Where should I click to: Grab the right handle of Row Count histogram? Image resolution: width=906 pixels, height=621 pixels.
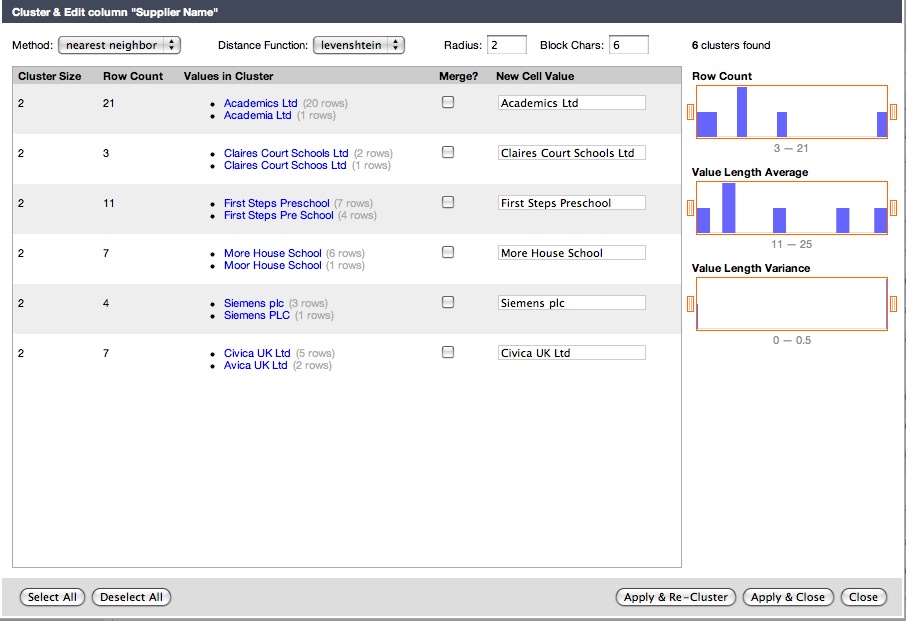tap(893, 111)
